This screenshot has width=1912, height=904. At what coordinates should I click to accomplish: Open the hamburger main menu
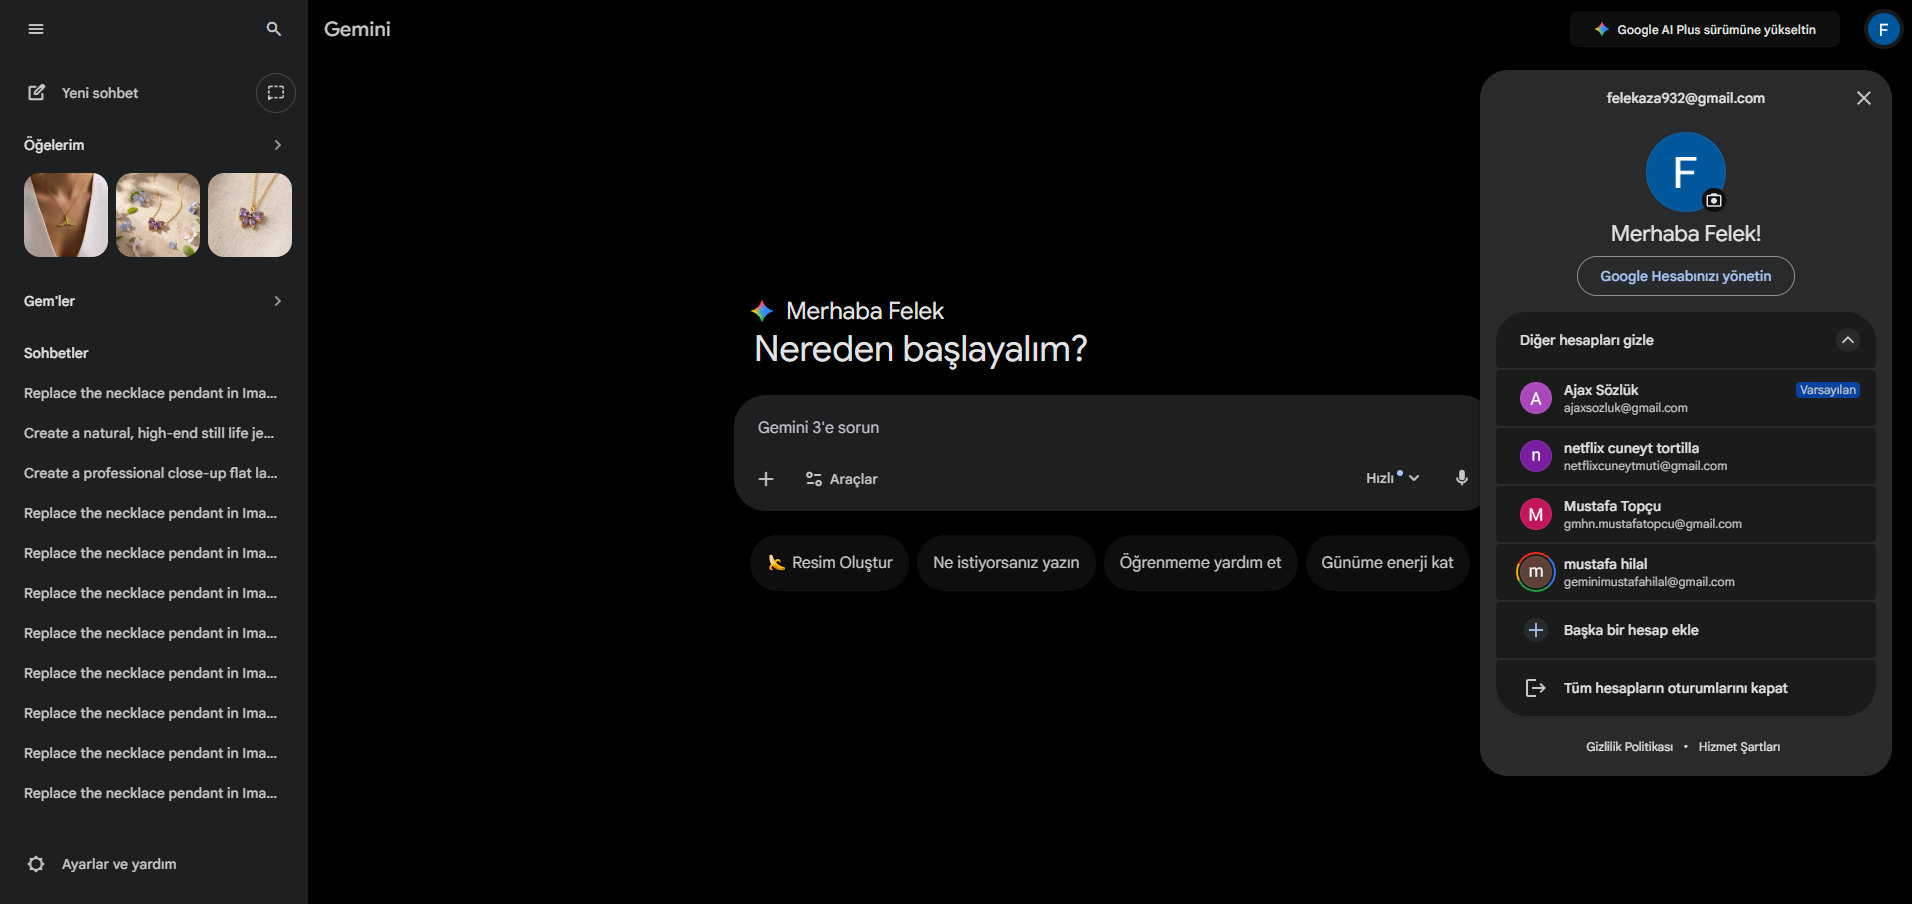[x=36, y=29]
